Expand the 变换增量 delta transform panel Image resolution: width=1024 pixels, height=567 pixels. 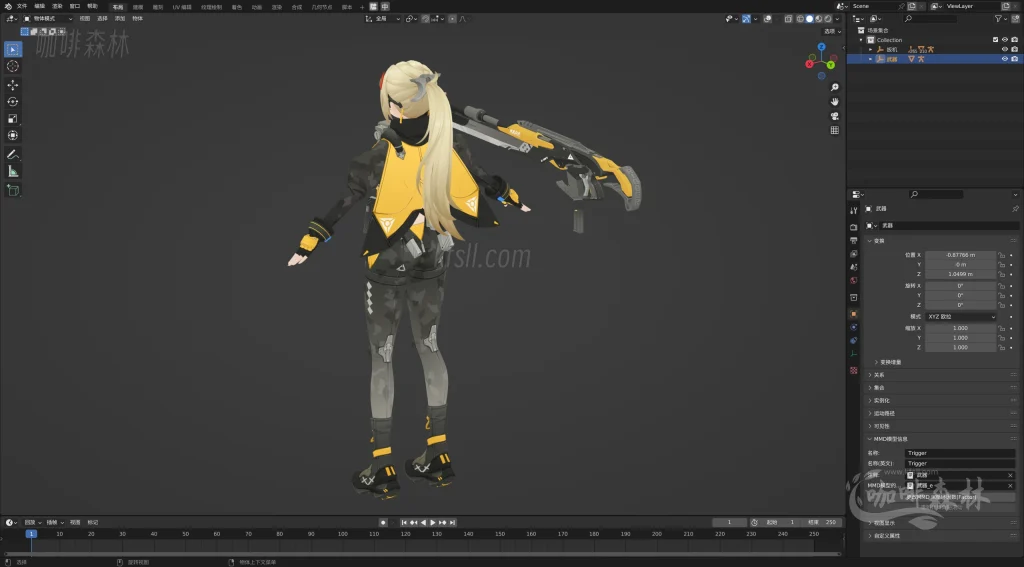(x=888, y=362)
